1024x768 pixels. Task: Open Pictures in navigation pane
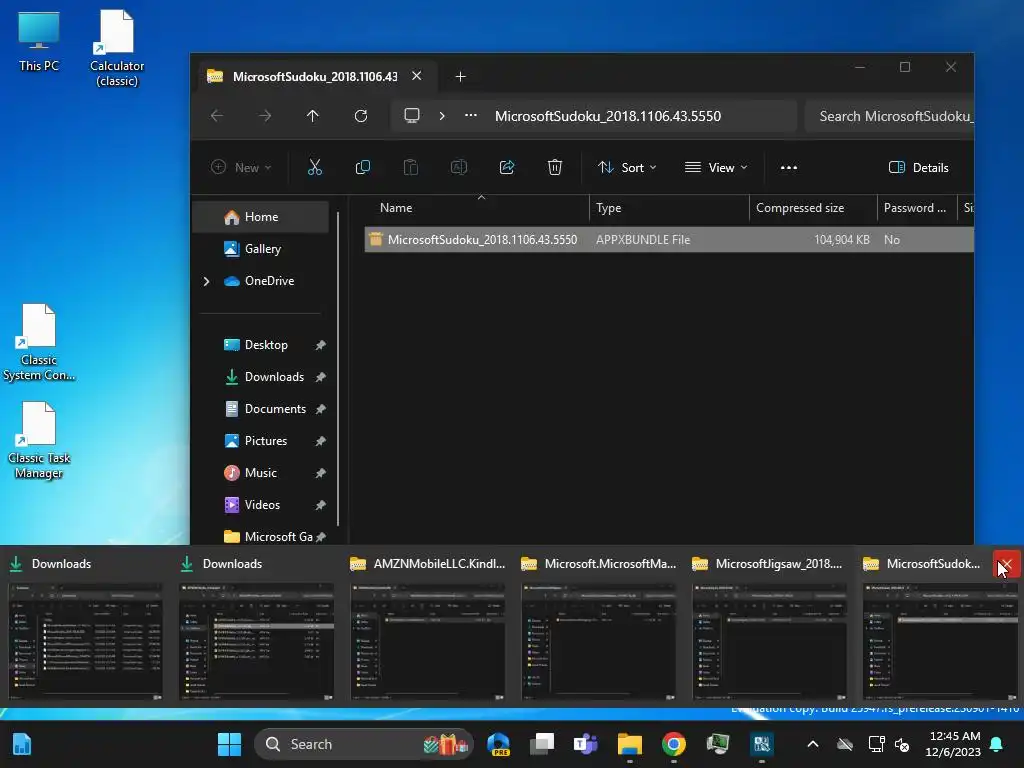coord(265,441)
